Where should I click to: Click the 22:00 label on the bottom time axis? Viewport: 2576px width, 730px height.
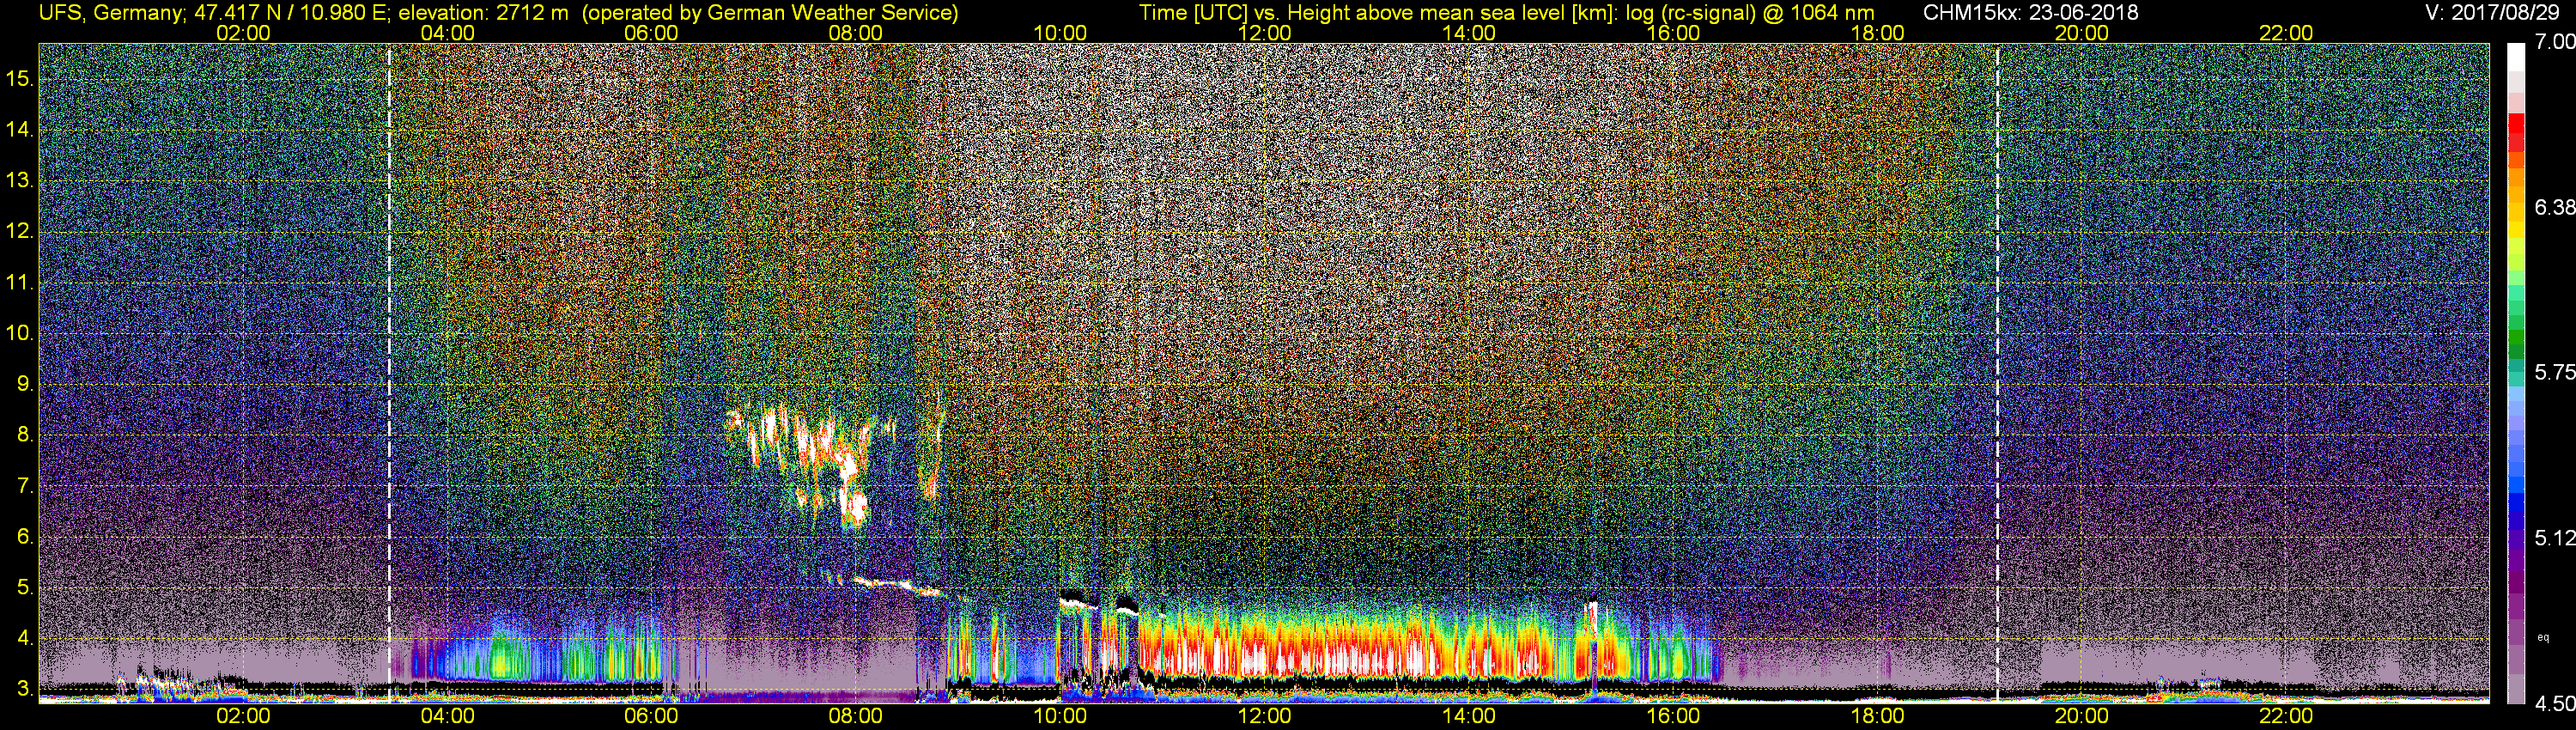[2286, 716]
